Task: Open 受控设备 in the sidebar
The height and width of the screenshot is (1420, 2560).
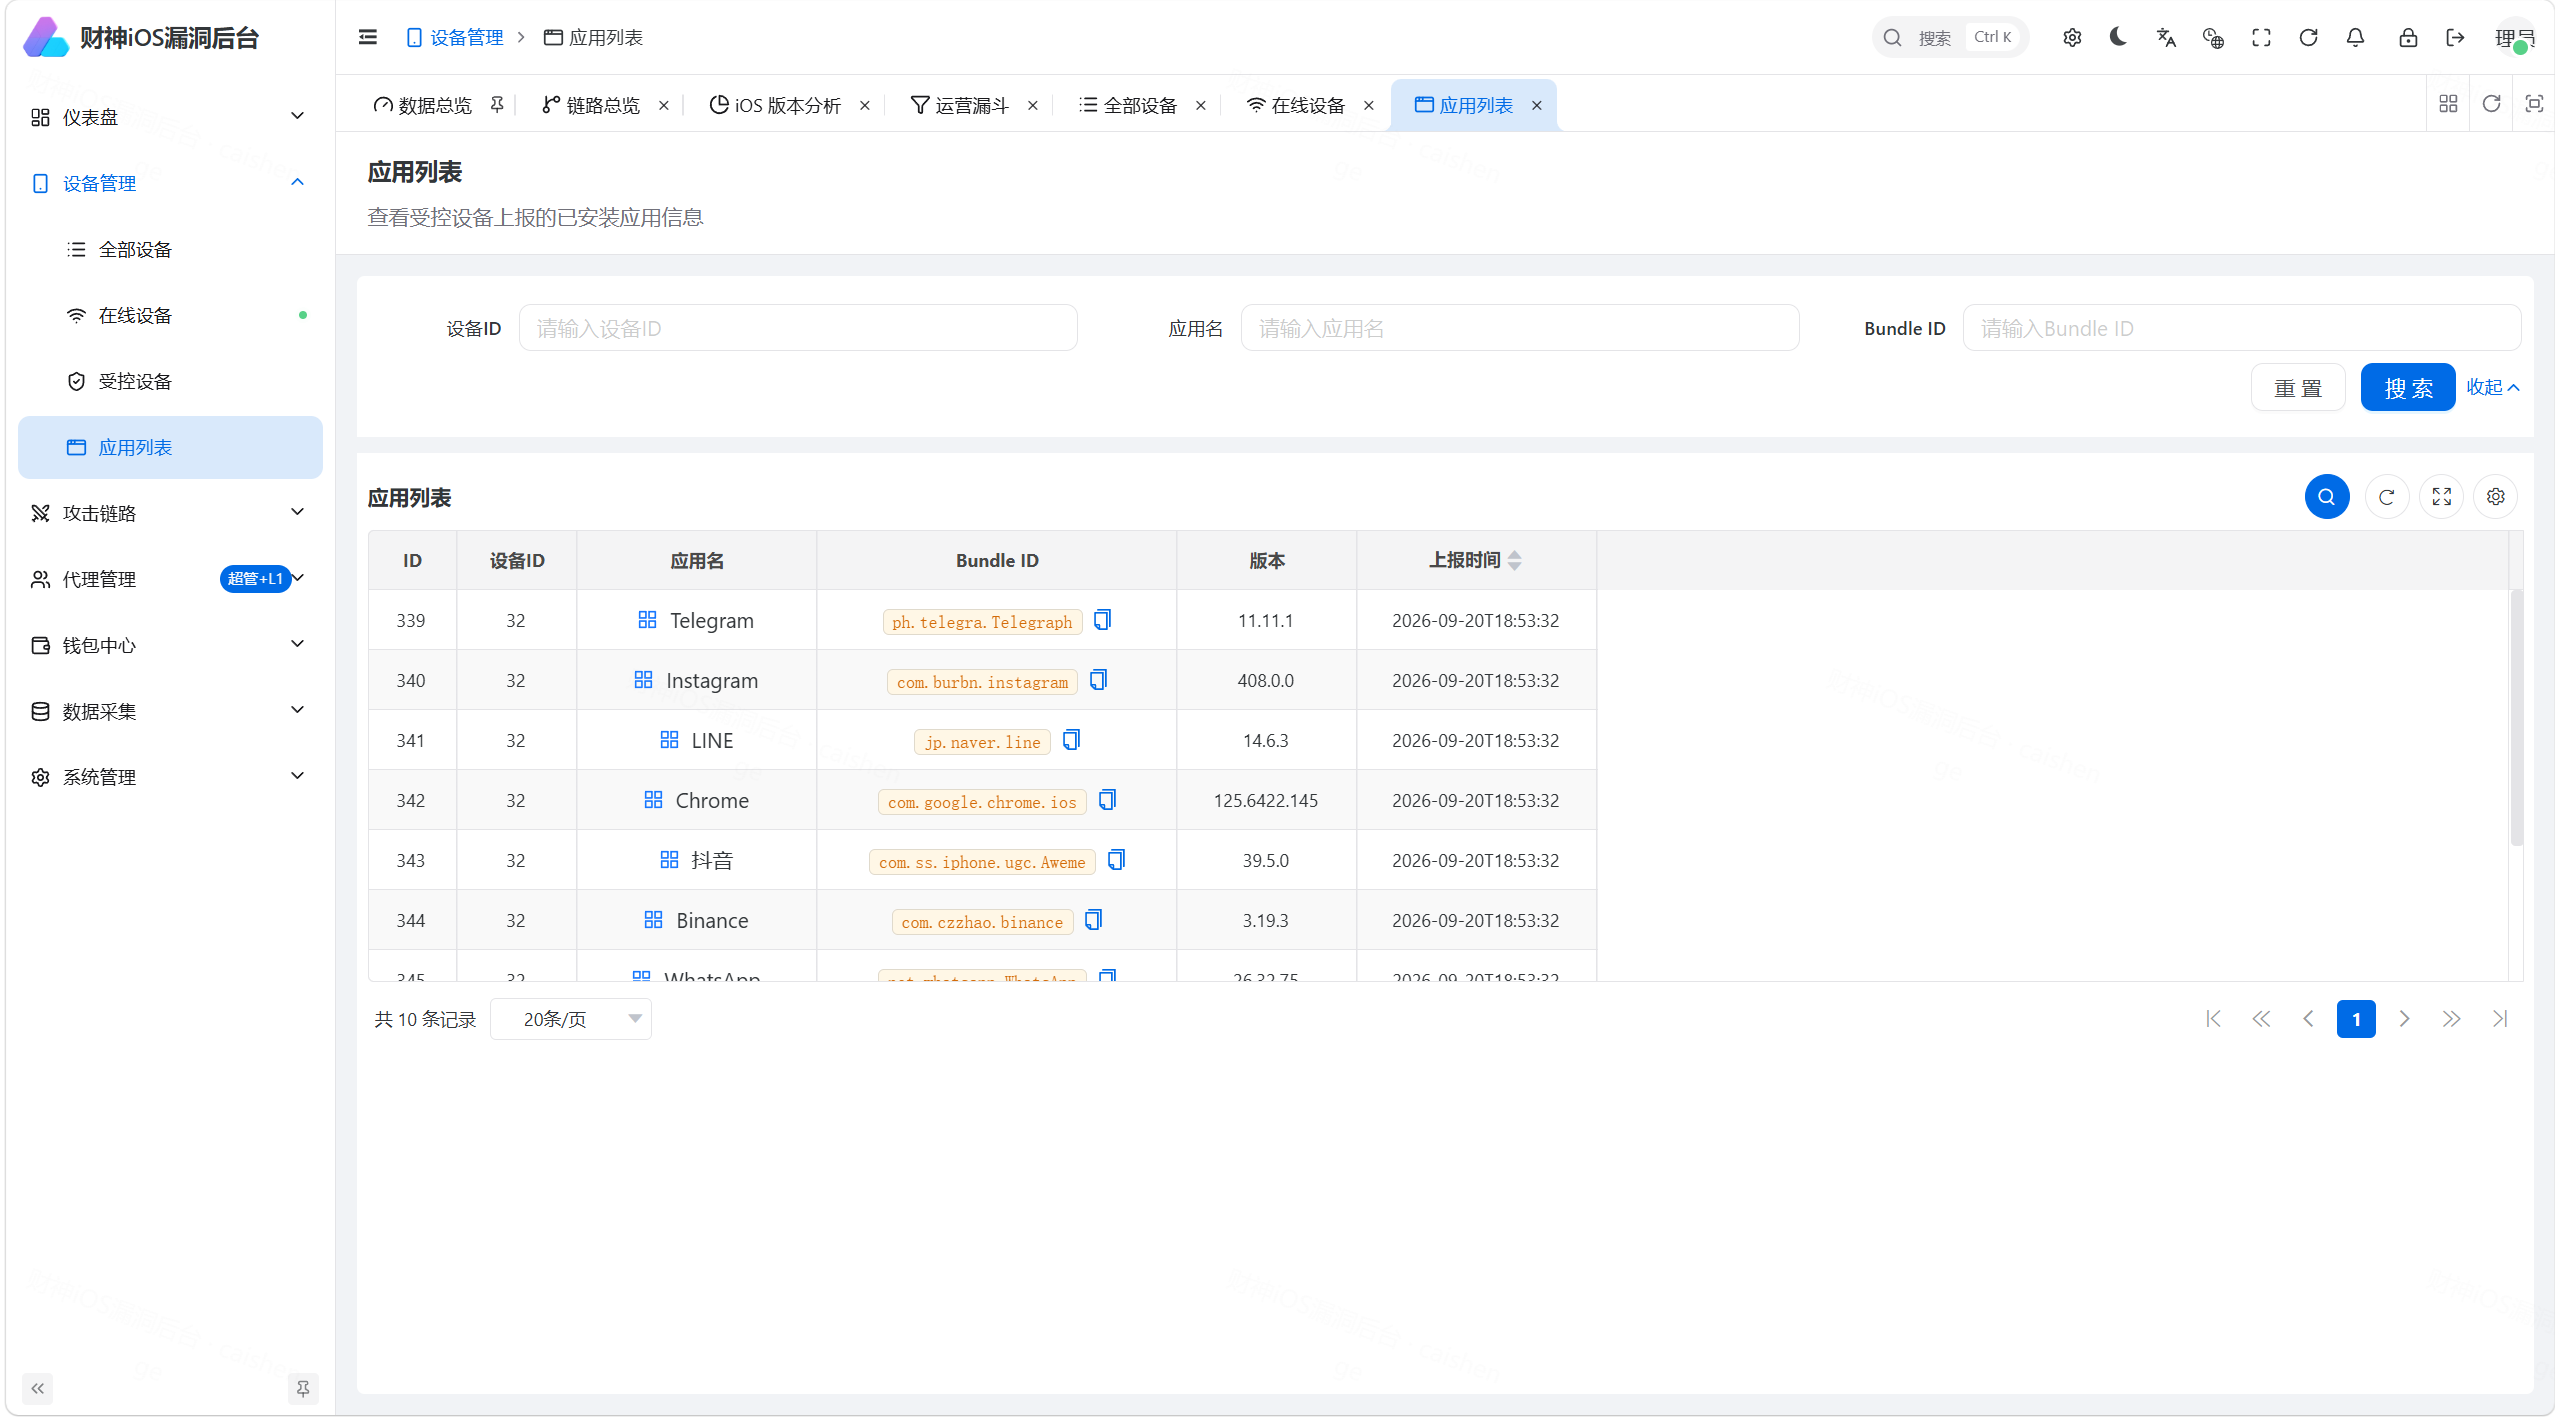Action: 169,381
